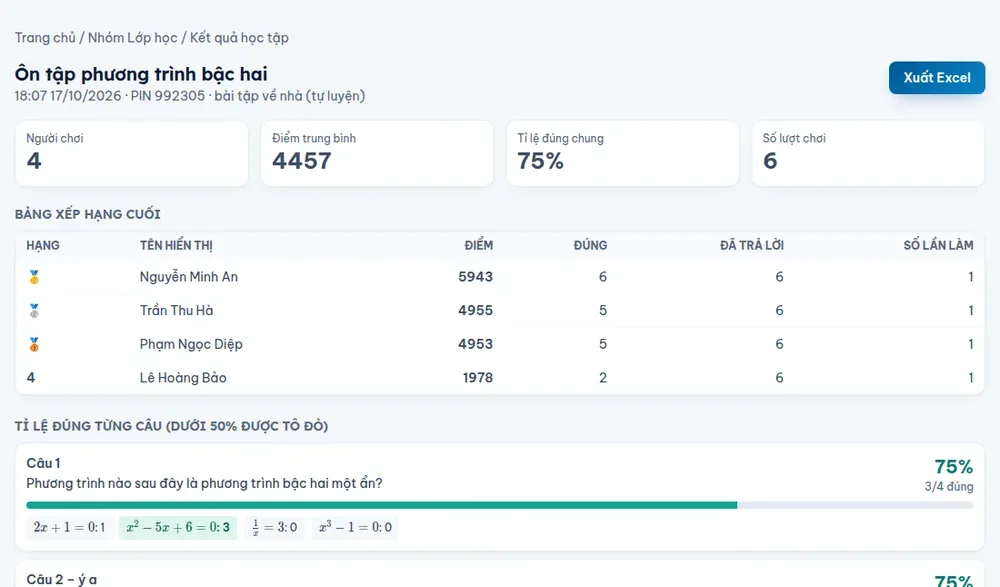This screenshot has height=587, width=1000.
Task: Click the Người chơi stat card
Action: 131,154
